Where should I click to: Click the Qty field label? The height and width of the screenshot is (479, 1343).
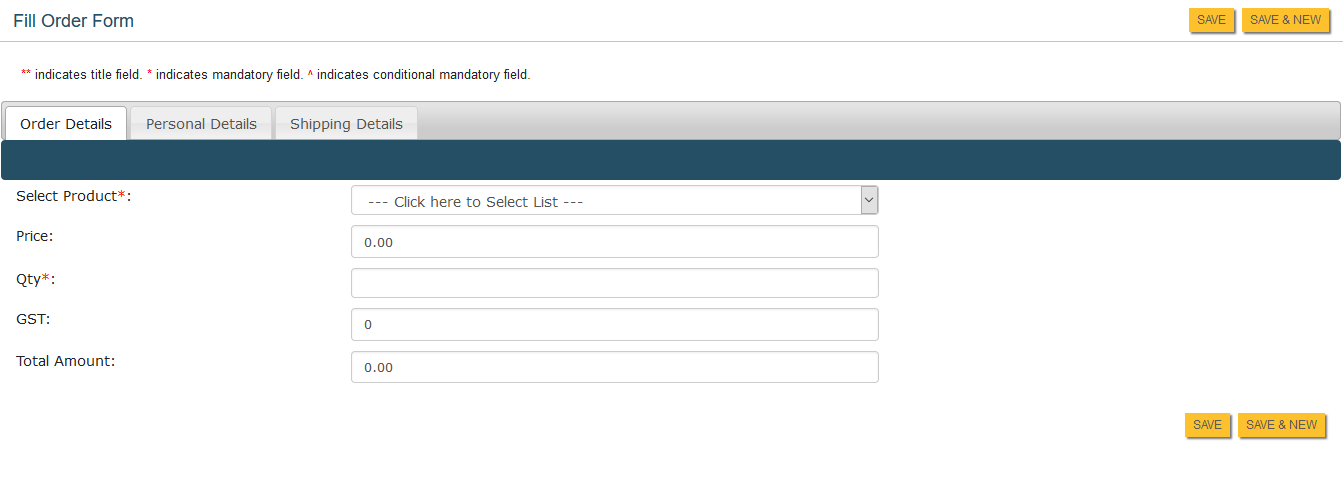click(x=29, y=279)
